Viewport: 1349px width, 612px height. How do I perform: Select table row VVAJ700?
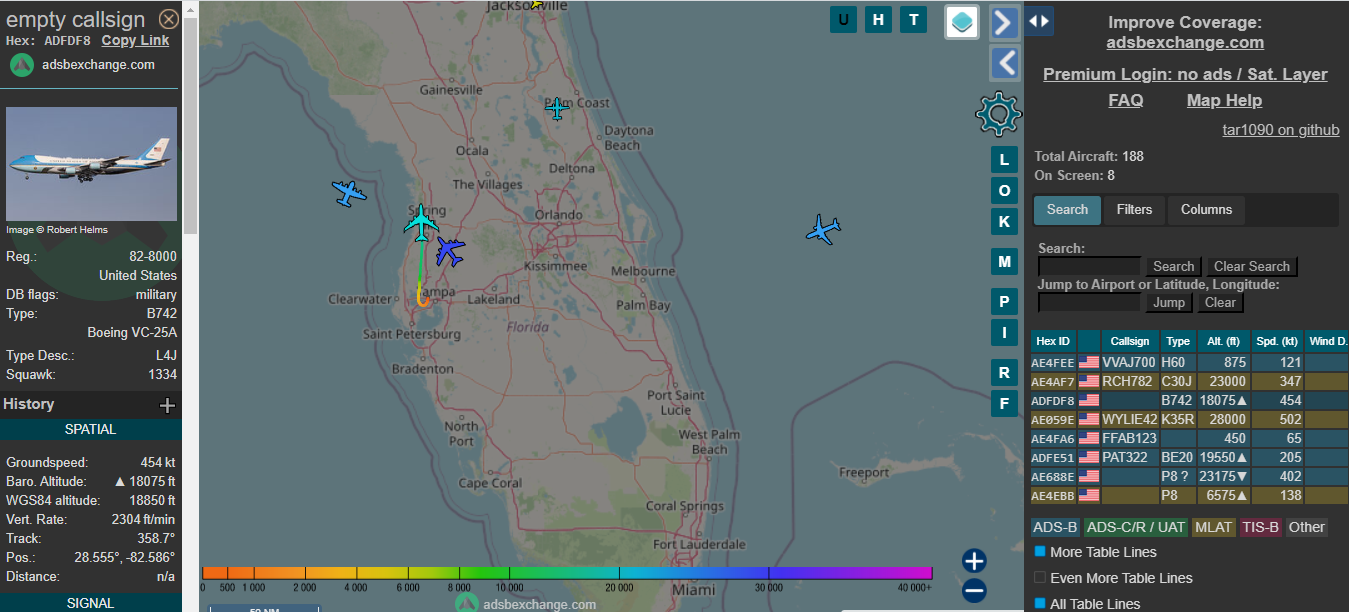pyautogui.click(x=1189, y=362)
